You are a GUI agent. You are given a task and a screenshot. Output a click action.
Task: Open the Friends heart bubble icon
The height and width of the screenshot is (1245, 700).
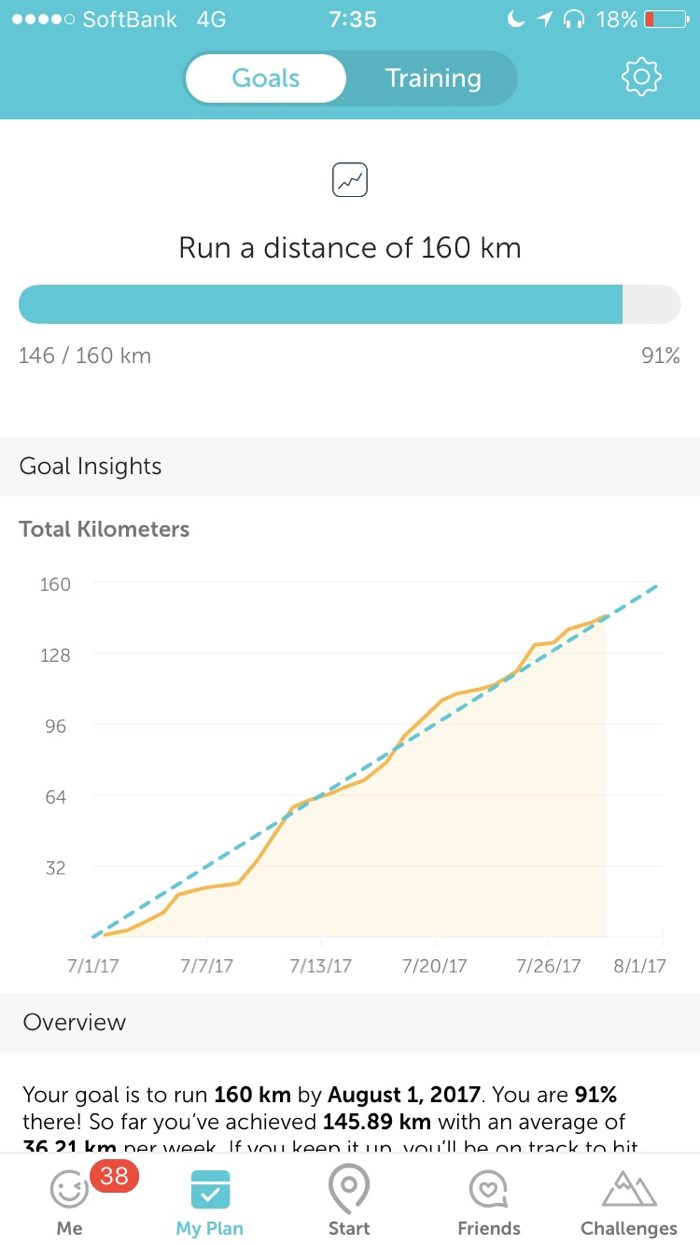(x=489, y=1189)
